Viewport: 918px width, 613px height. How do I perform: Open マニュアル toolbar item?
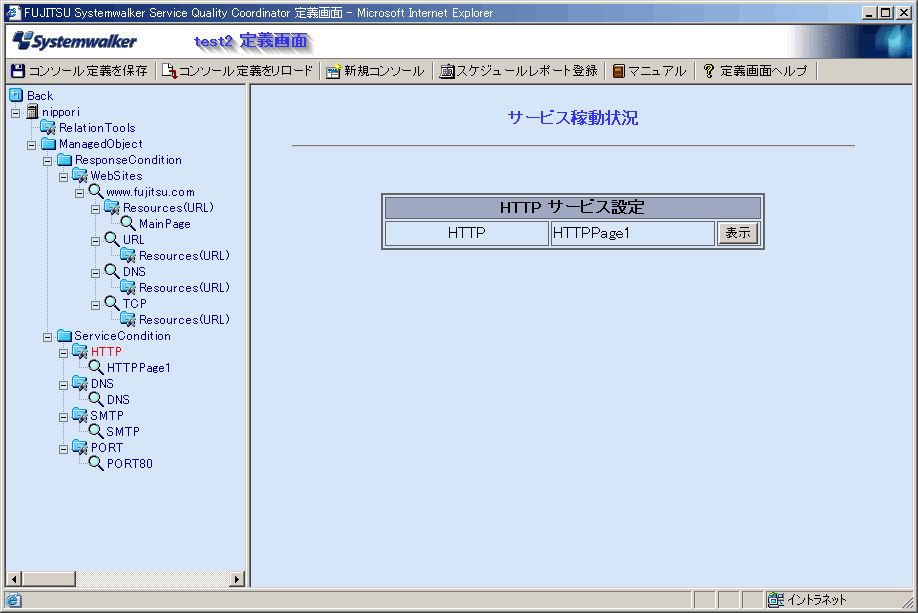649,71
